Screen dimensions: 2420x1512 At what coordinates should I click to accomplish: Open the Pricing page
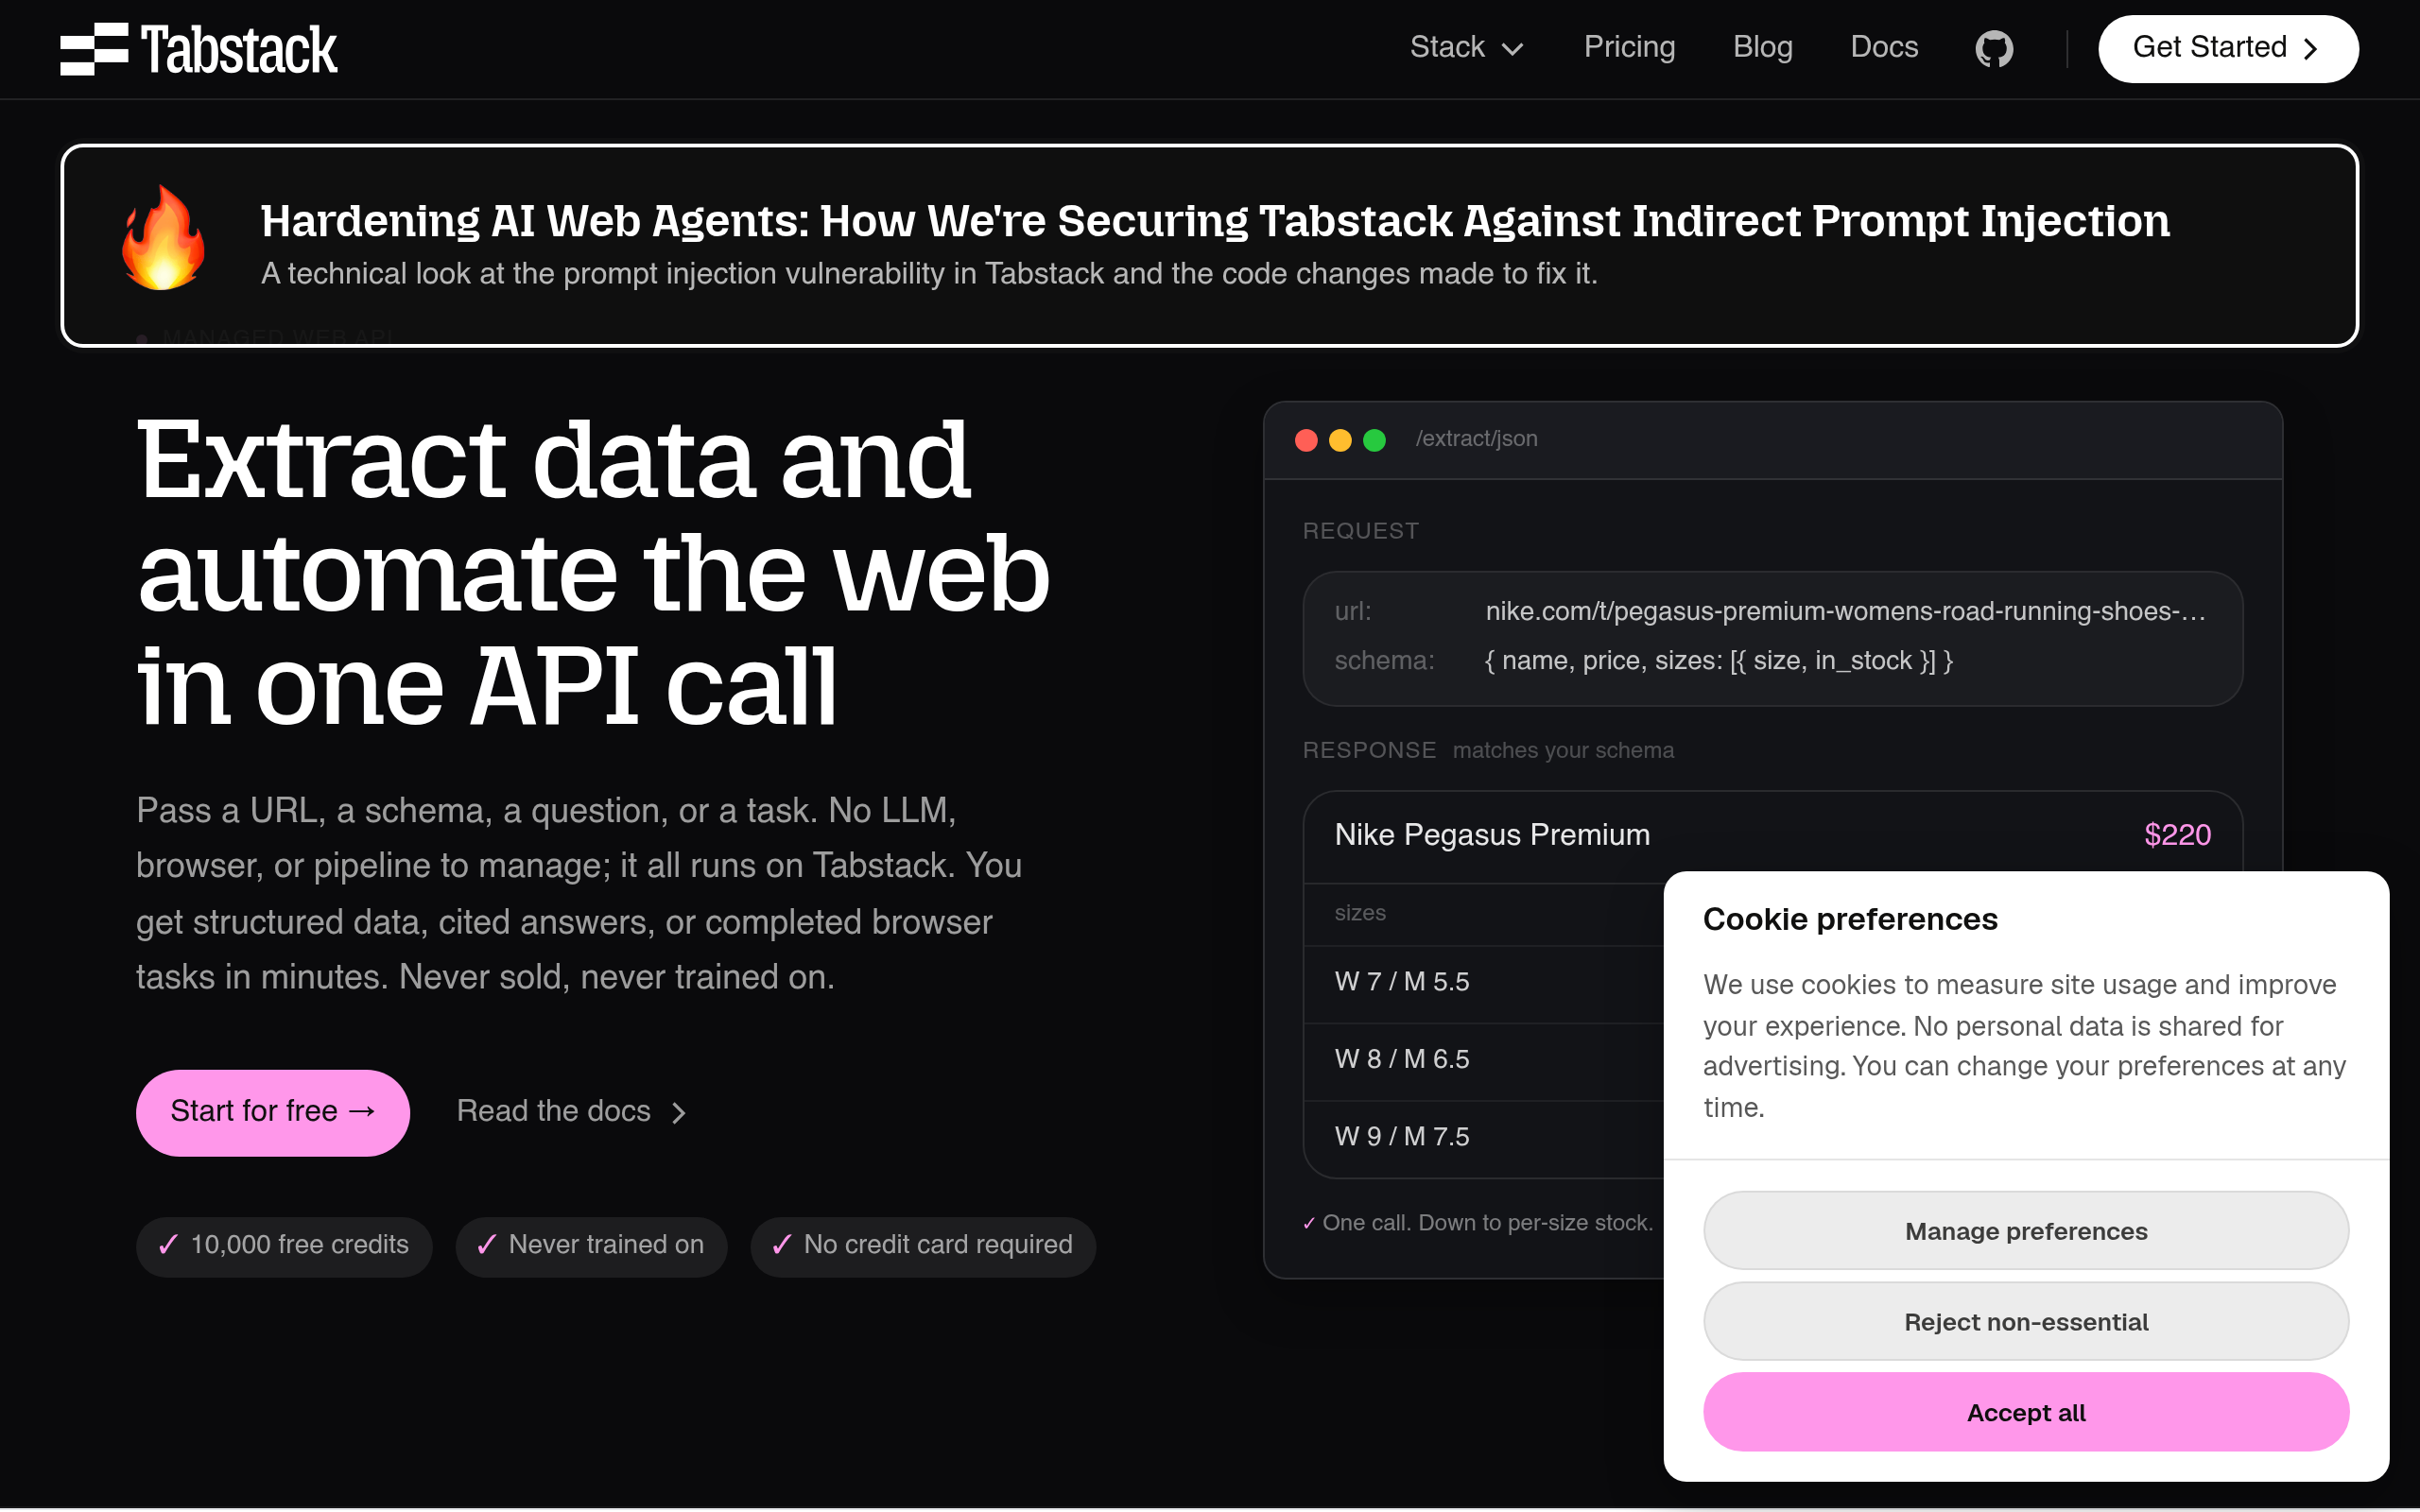point(1629,47)
